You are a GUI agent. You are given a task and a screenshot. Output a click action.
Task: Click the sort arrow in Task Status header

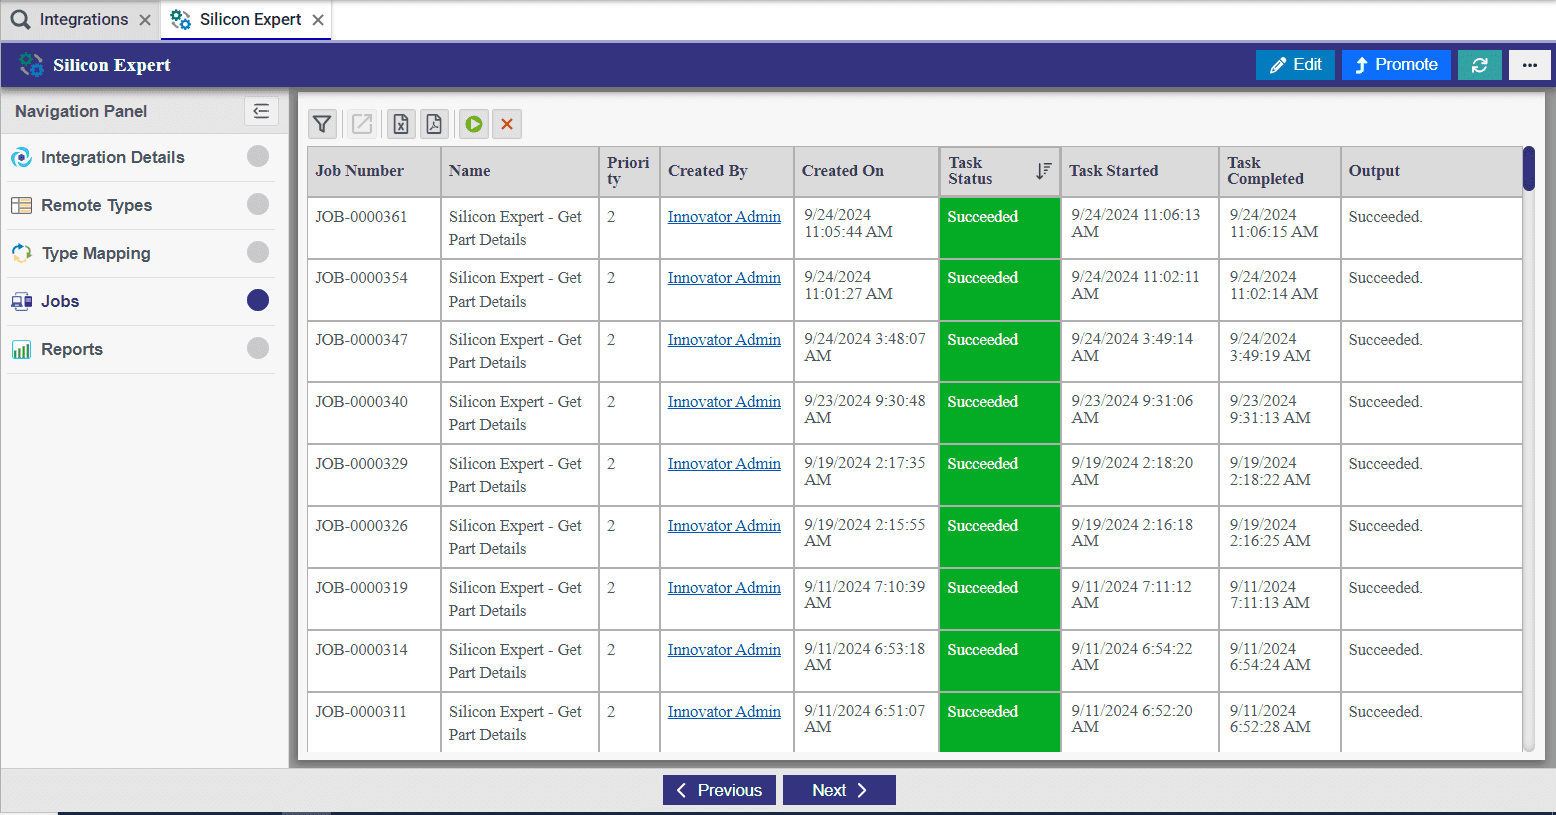(x=1043, y=171)
